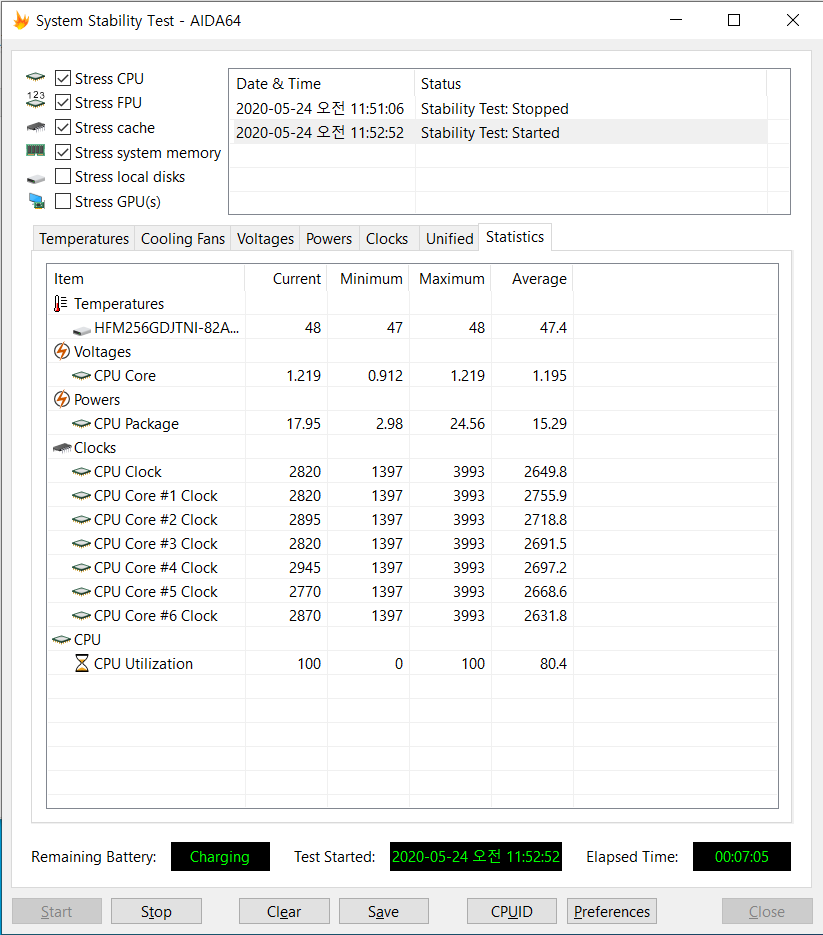Screen dimensions: 823x935
Task: Click the chip icon next to CPU Core #5 Clock
Action: pos(82,592)
